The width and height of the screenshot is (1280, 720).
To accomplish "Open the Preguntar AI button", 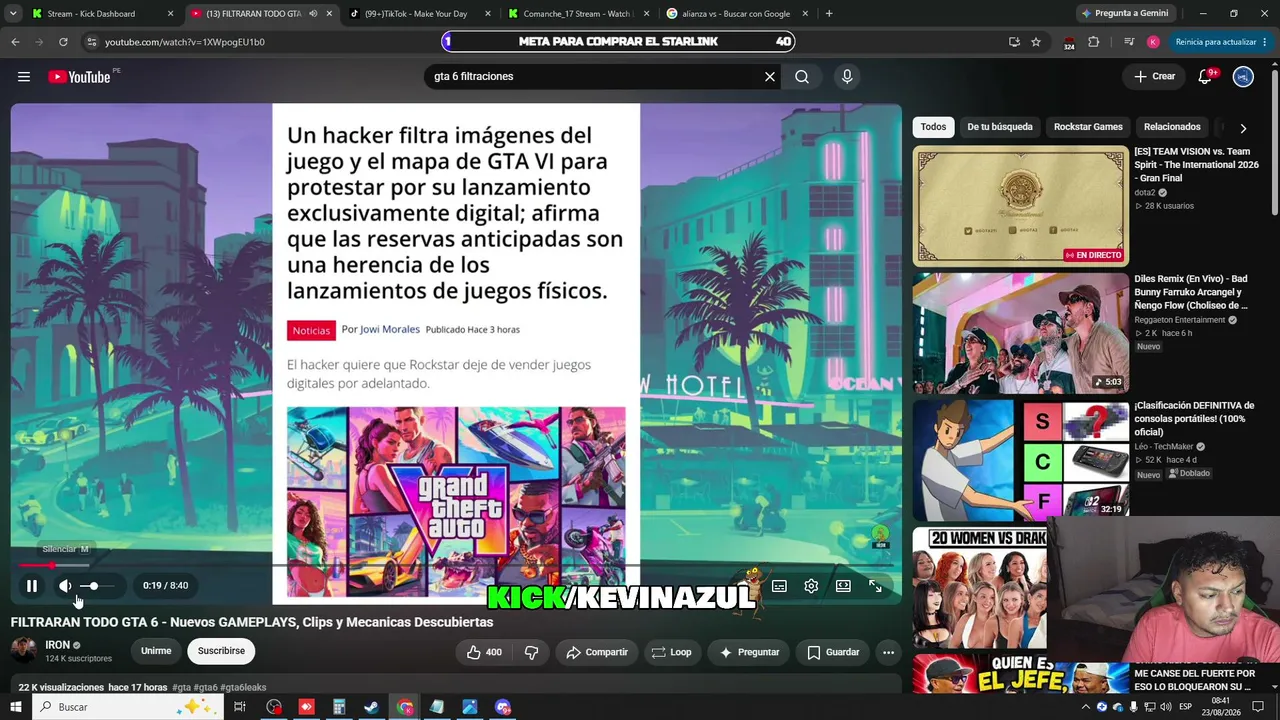I will (x=749, y=652).
